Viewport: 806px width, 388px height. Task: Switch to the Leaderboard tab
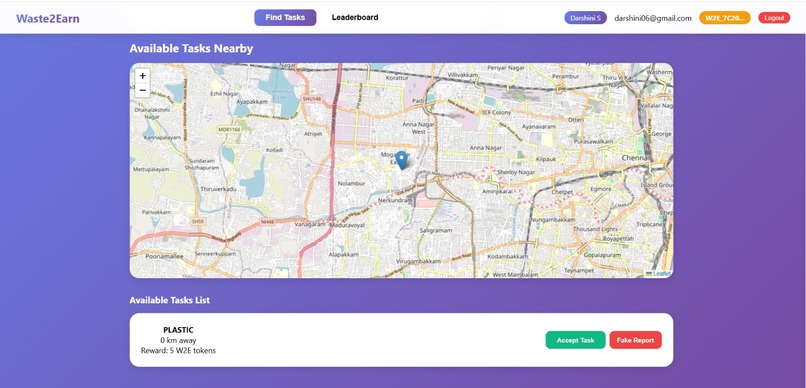click(355, 17)
